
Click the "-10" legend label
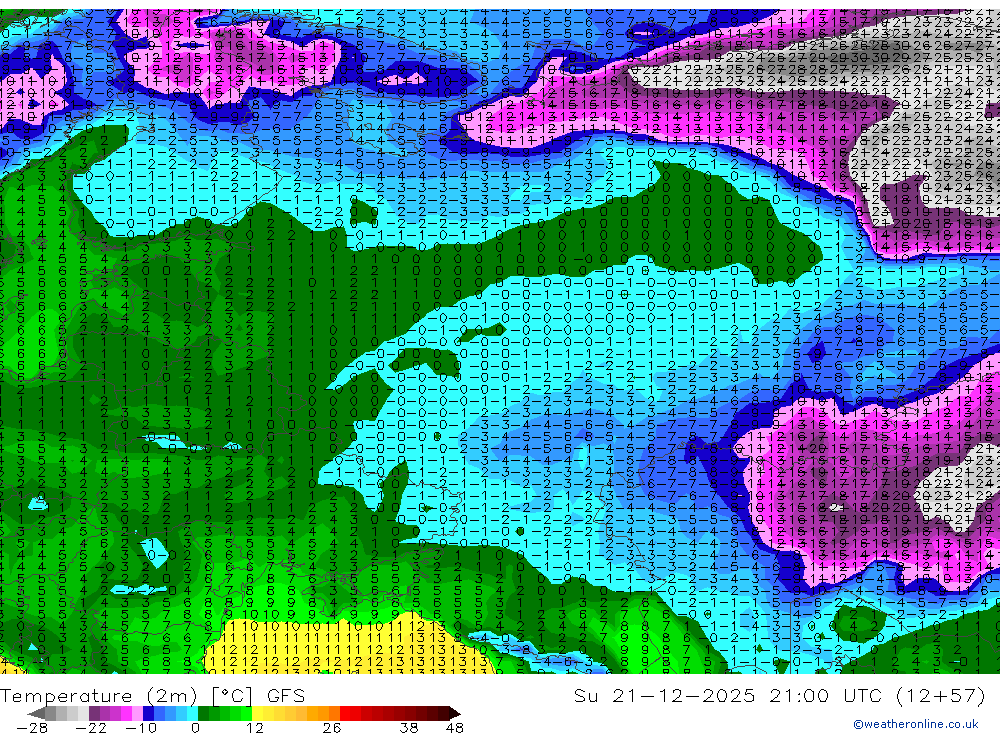[x=140, y=727]
